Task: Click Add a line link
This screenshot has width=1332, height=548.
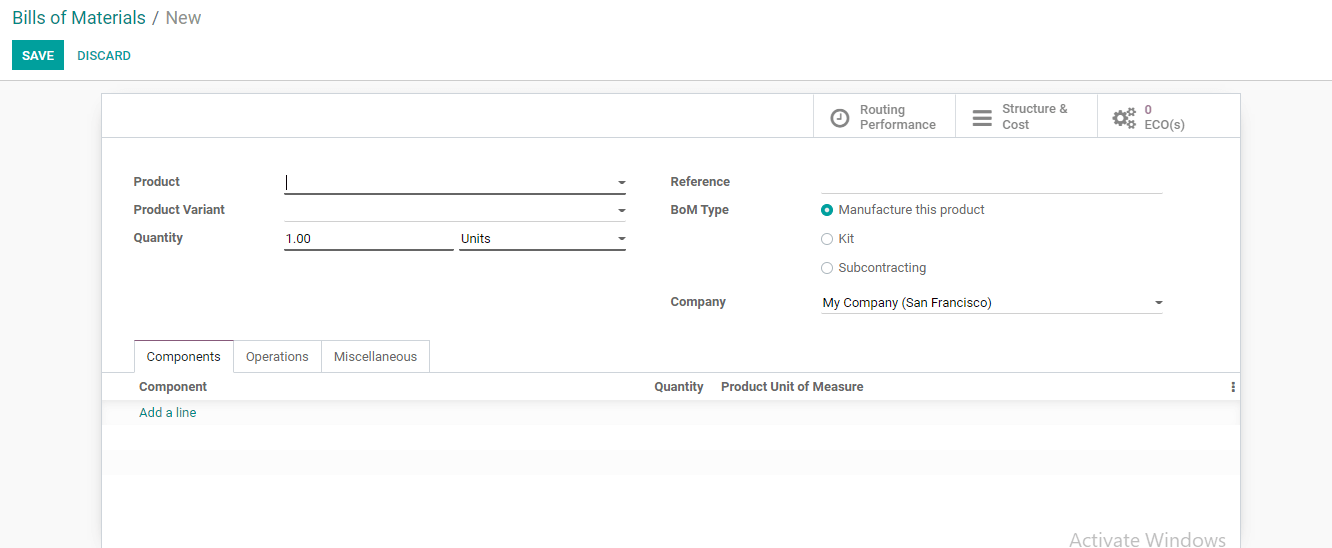Action: click(x=168, y=413)
